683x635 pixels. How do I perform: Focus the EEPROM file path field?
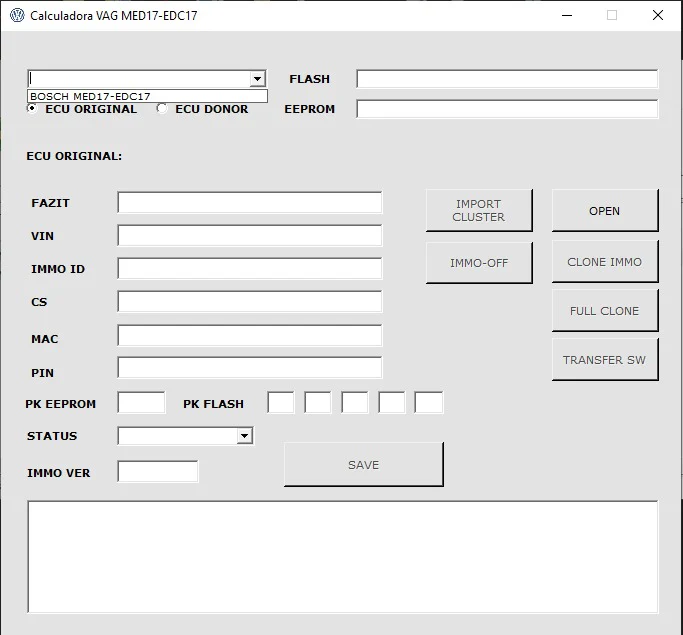(507, 109)
